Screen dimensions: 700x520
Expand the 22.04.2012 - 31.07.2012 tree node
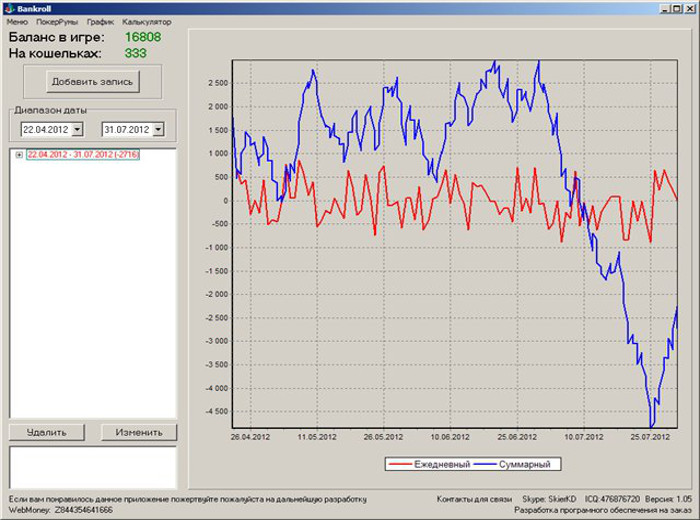19,155
